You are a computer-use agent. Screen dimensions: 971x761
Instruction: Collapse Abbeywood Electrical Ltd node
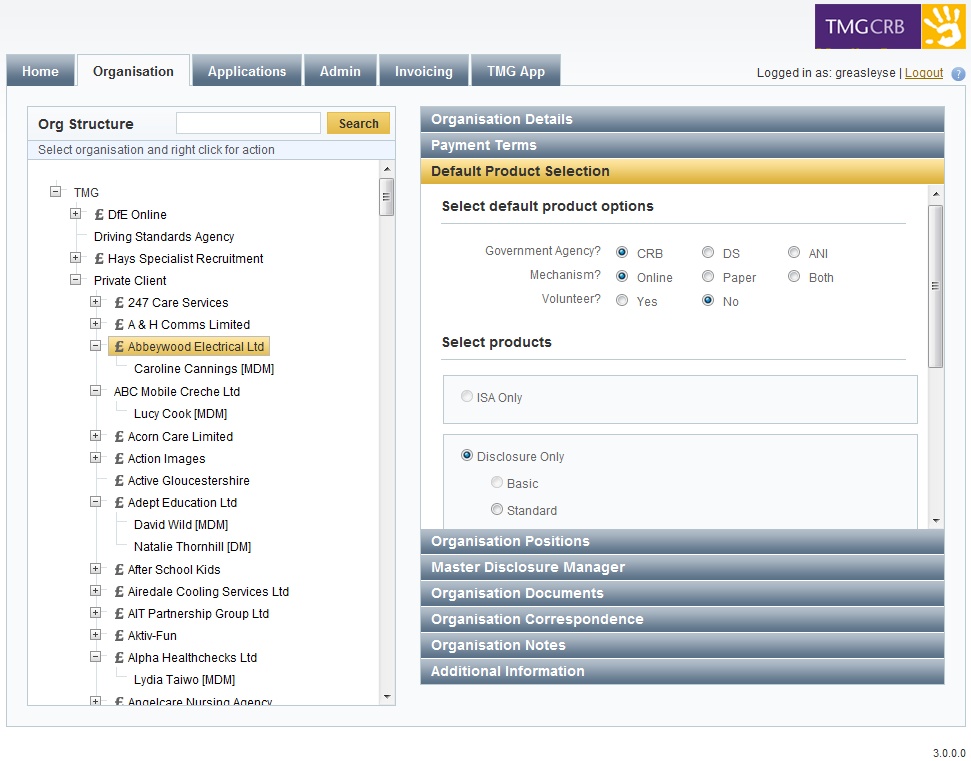(x=95, y=346)
